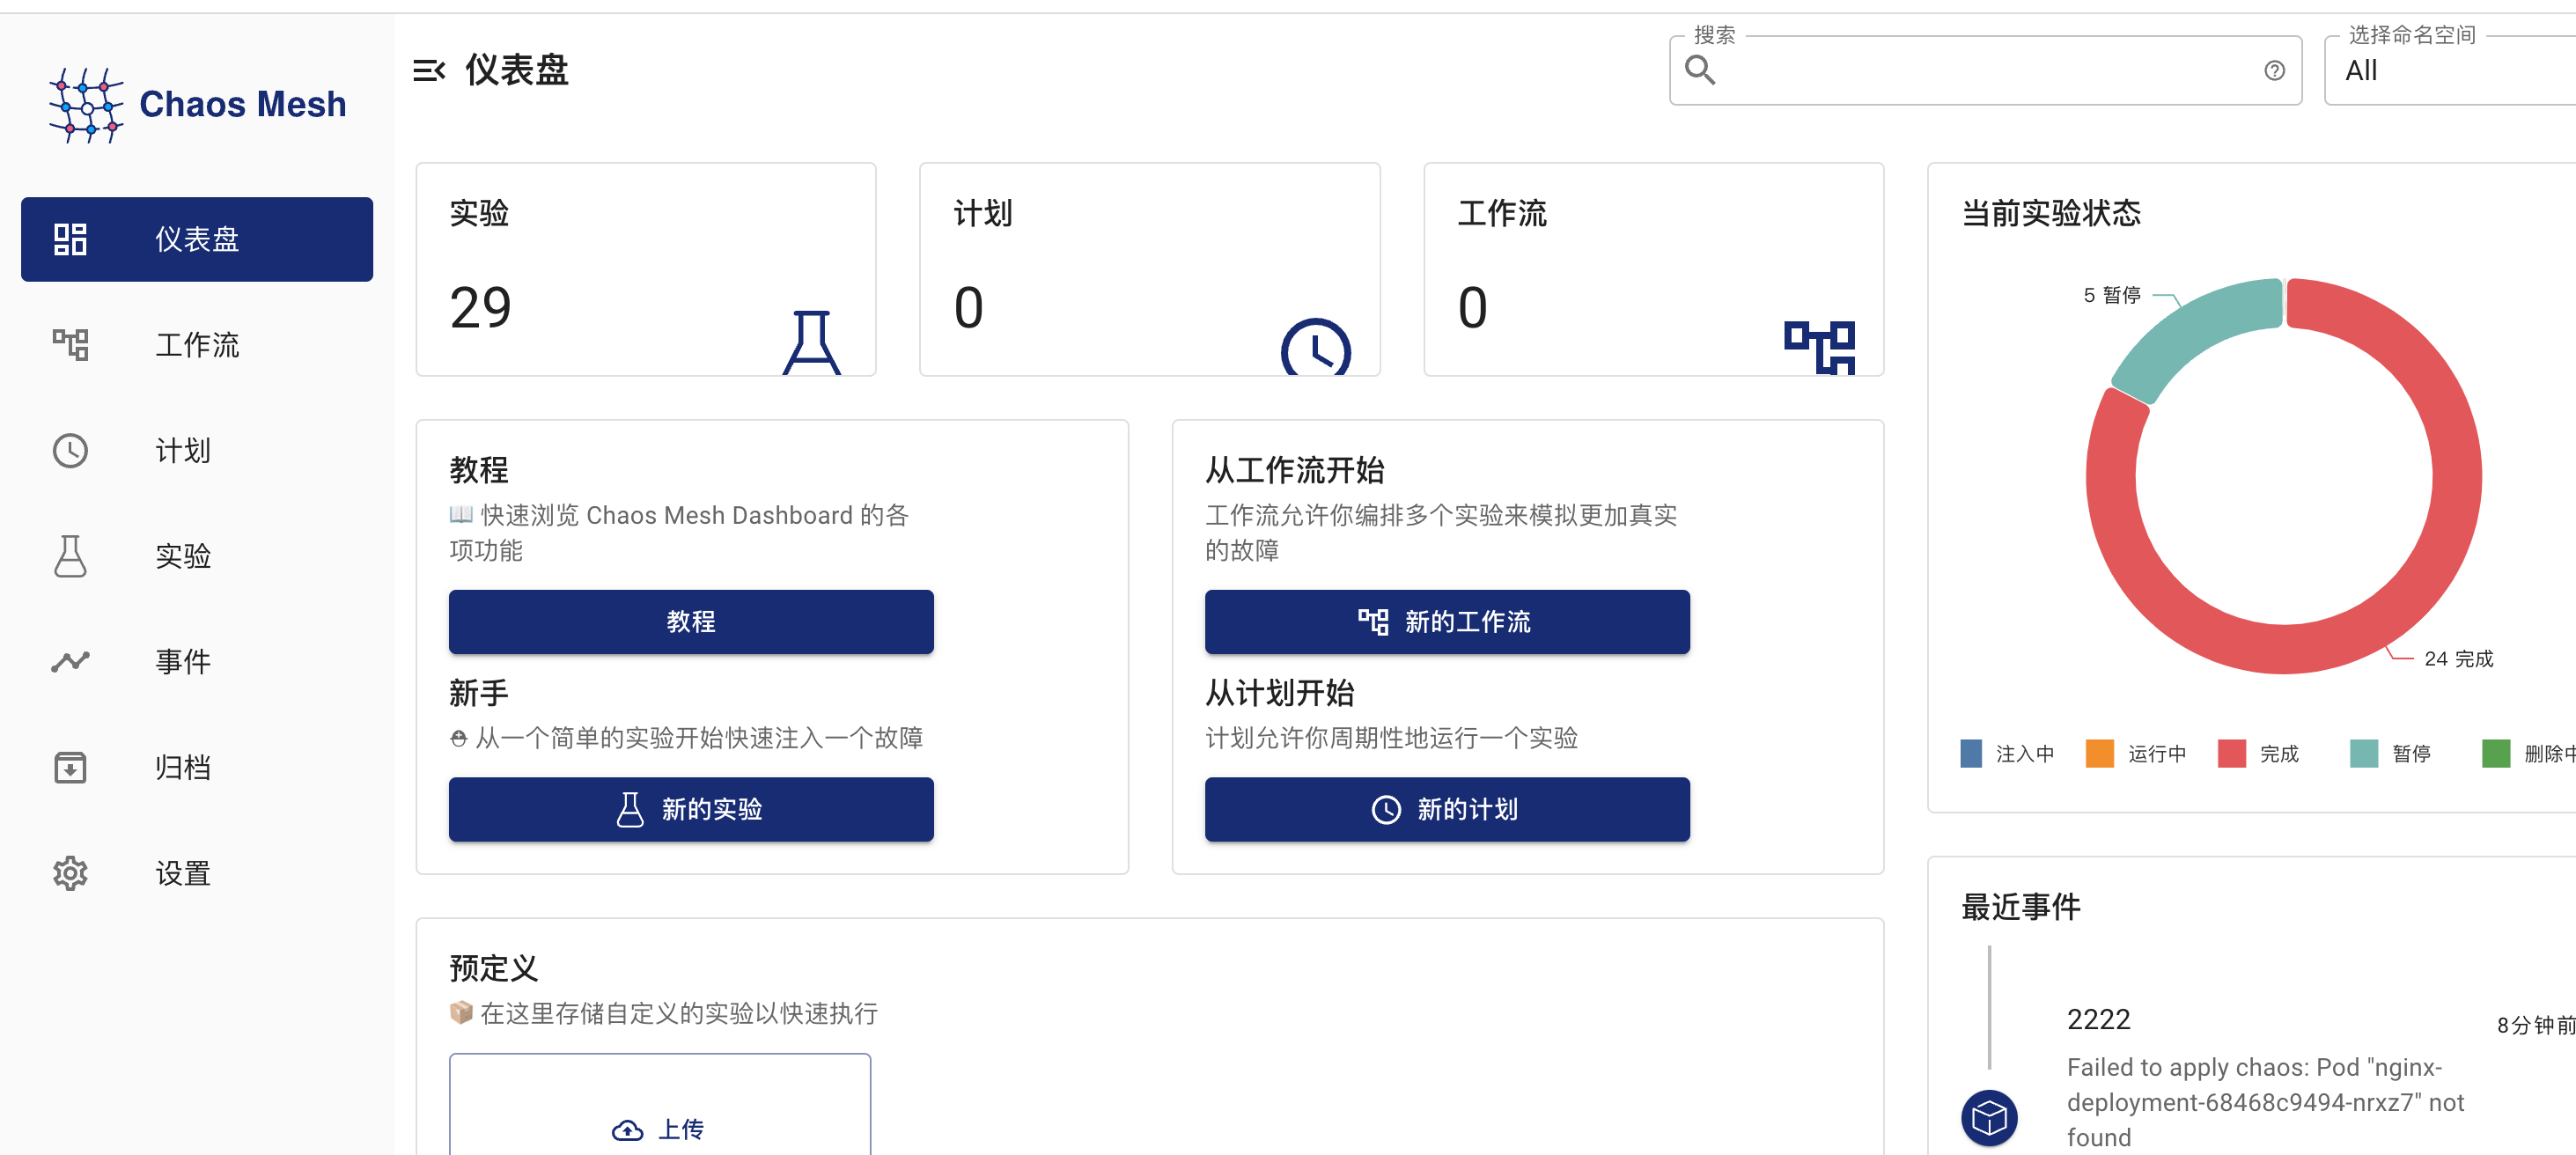Collapse sidebar with the menu toggle icon
Image resolution: width=2576 pixels, height=1155 pixels.
pos(428,71)
